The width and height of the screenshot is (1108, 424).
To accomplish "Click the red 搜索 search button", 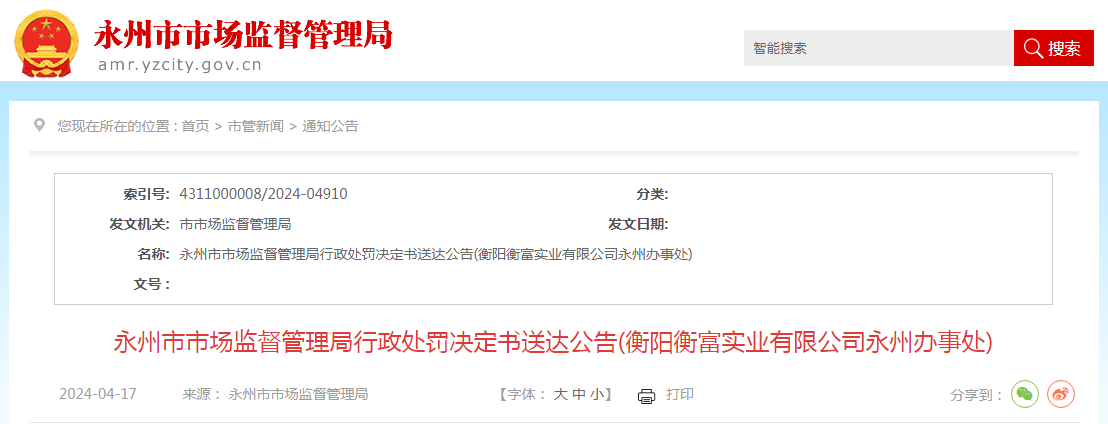I will 1054,48.
